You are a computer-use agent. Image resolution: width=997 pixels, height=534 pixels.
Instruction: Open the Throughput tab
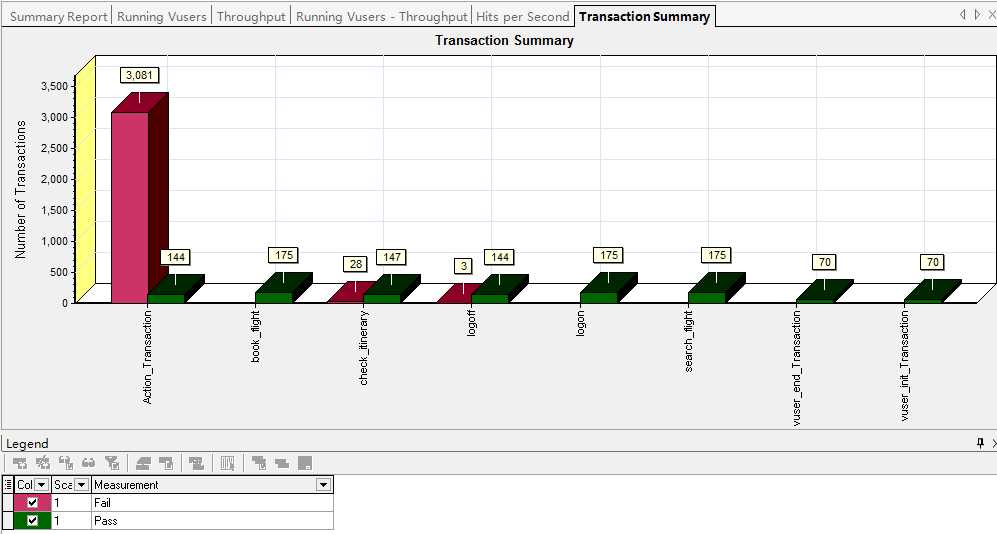251,17
